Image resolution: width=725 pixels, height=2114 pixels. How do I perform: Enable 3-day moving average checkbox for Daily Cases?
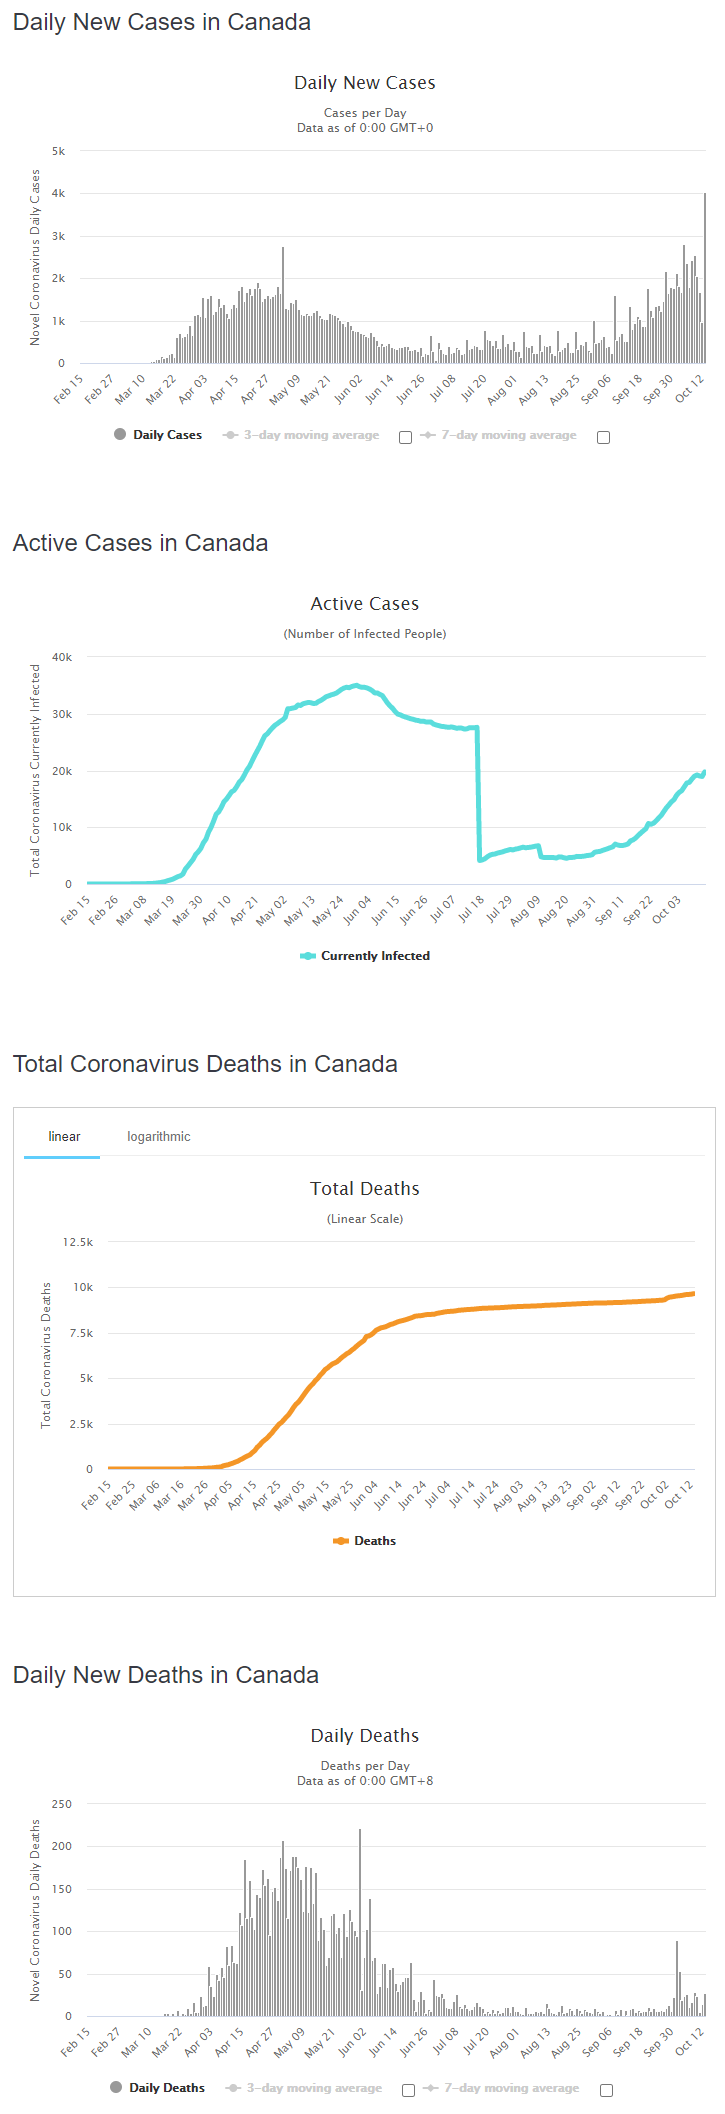405,437
